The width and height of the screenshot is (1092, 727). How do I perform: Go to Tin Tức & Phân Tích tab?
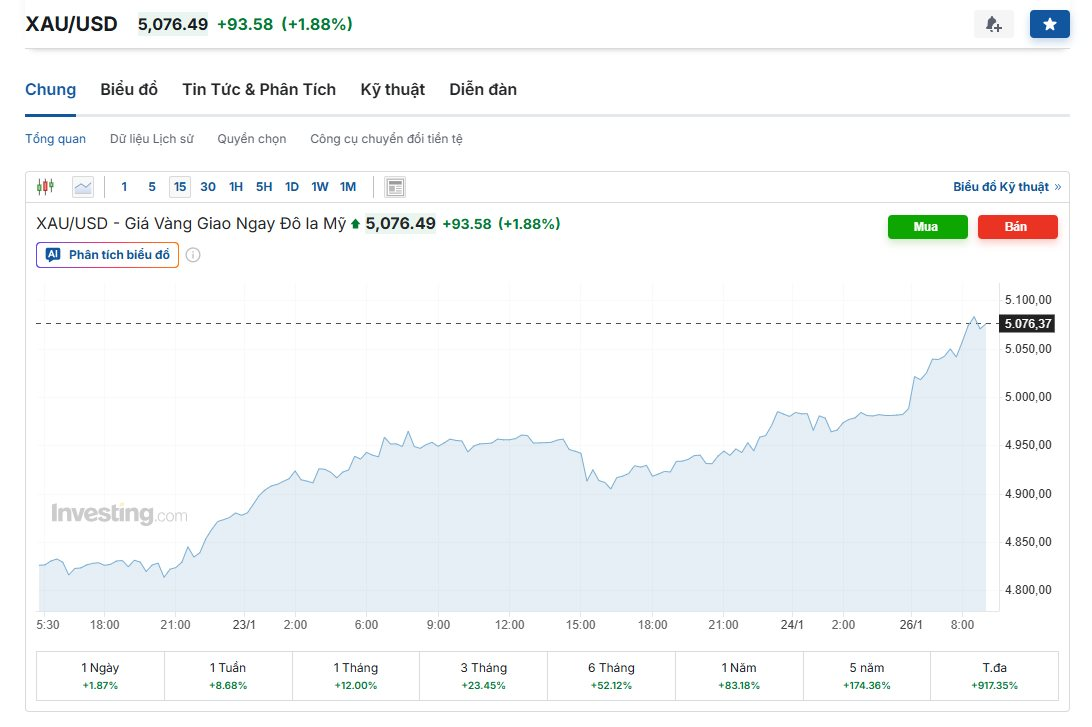(x=259, y=90)
